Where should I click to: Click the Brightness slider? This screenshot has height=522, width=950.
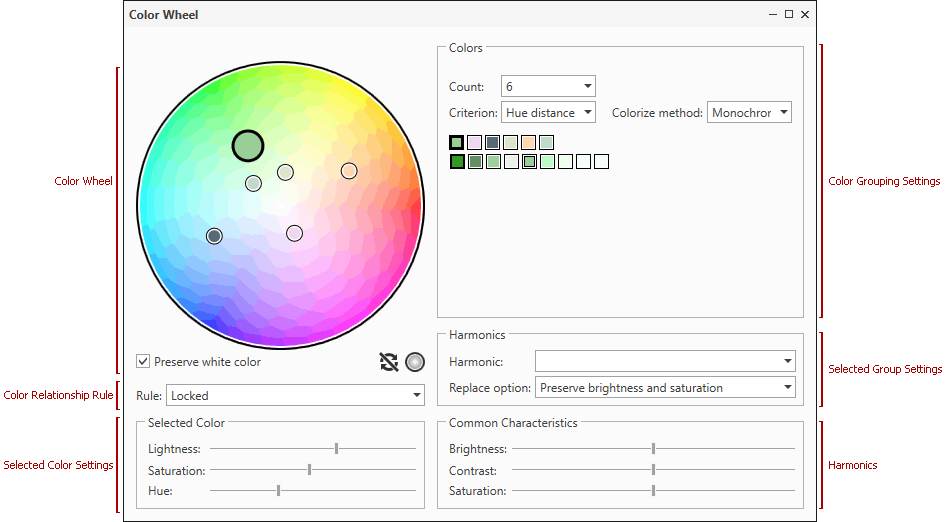tap(653, 449)
